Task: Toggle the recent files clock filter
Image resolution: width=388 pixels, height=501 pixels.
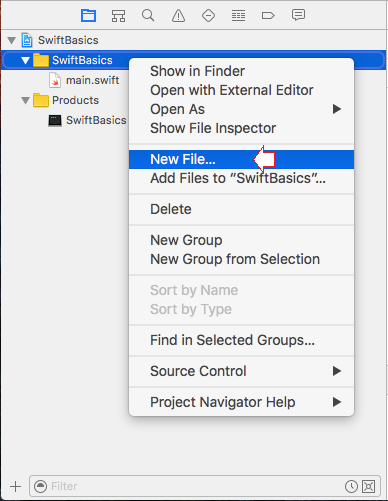Action: [x=351, y=486]
